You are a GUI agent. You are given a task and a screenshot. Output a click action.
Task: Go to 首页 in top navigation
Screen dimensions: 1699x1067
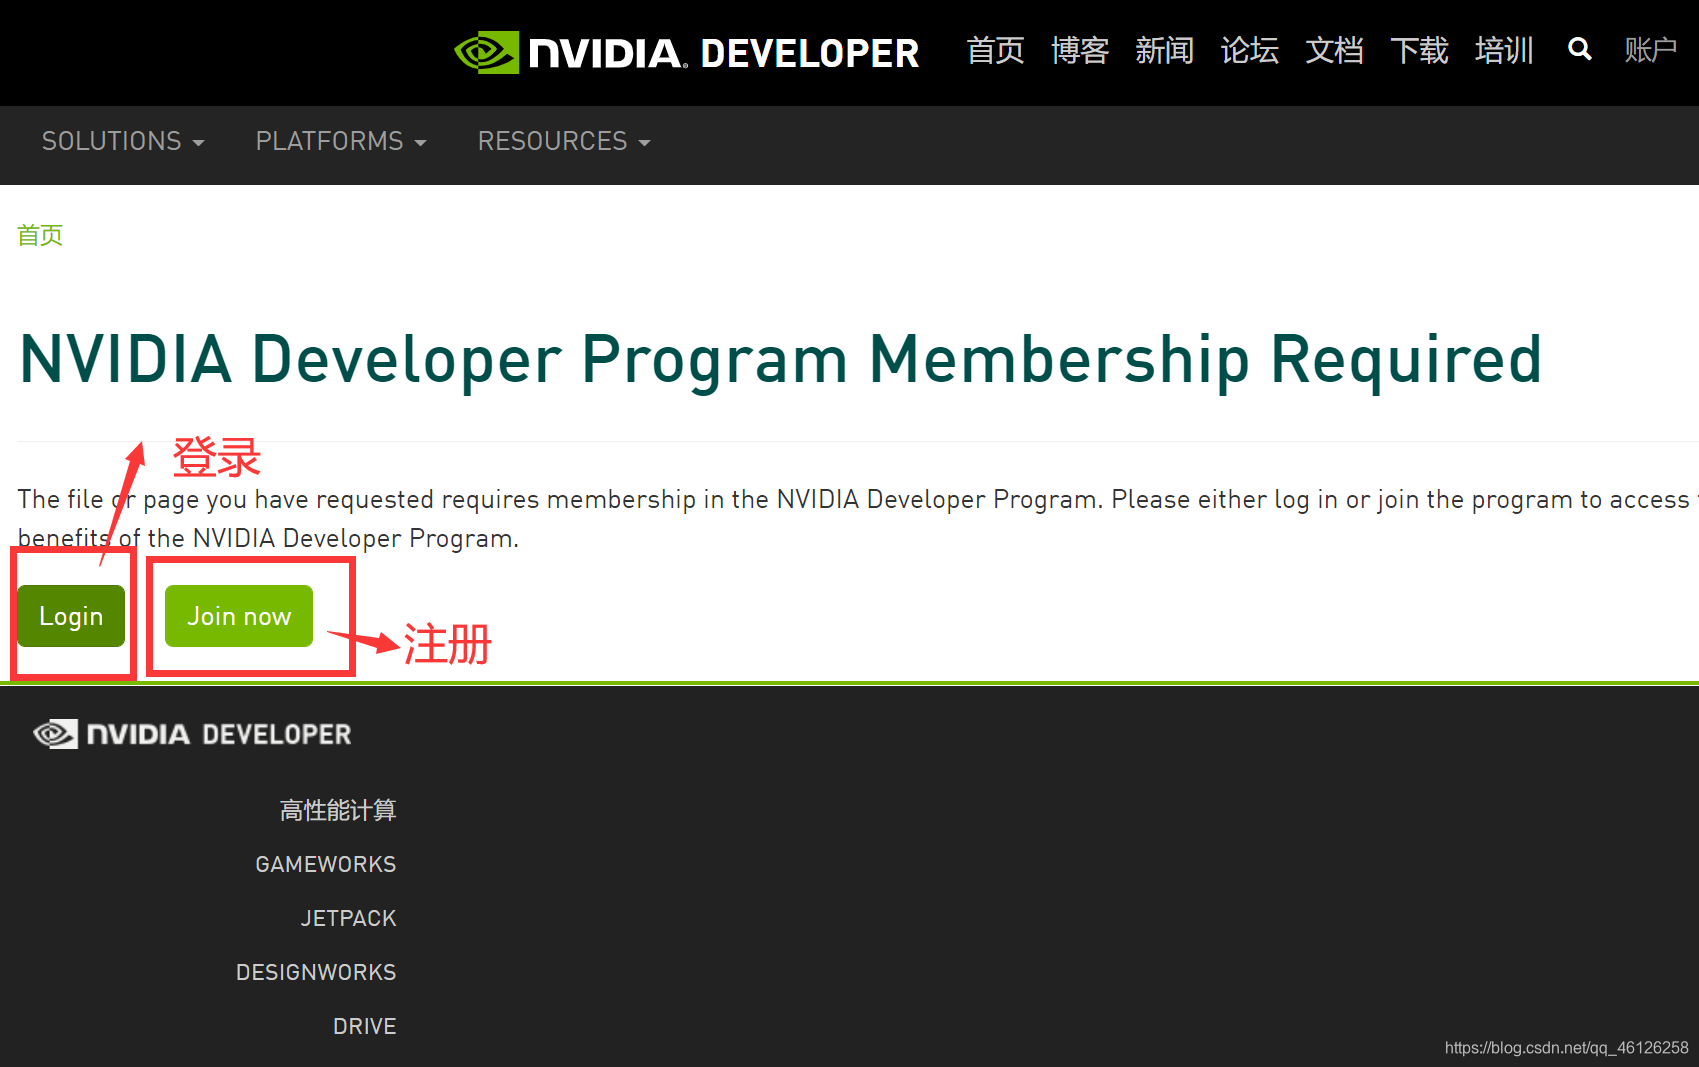coord(995,50)
